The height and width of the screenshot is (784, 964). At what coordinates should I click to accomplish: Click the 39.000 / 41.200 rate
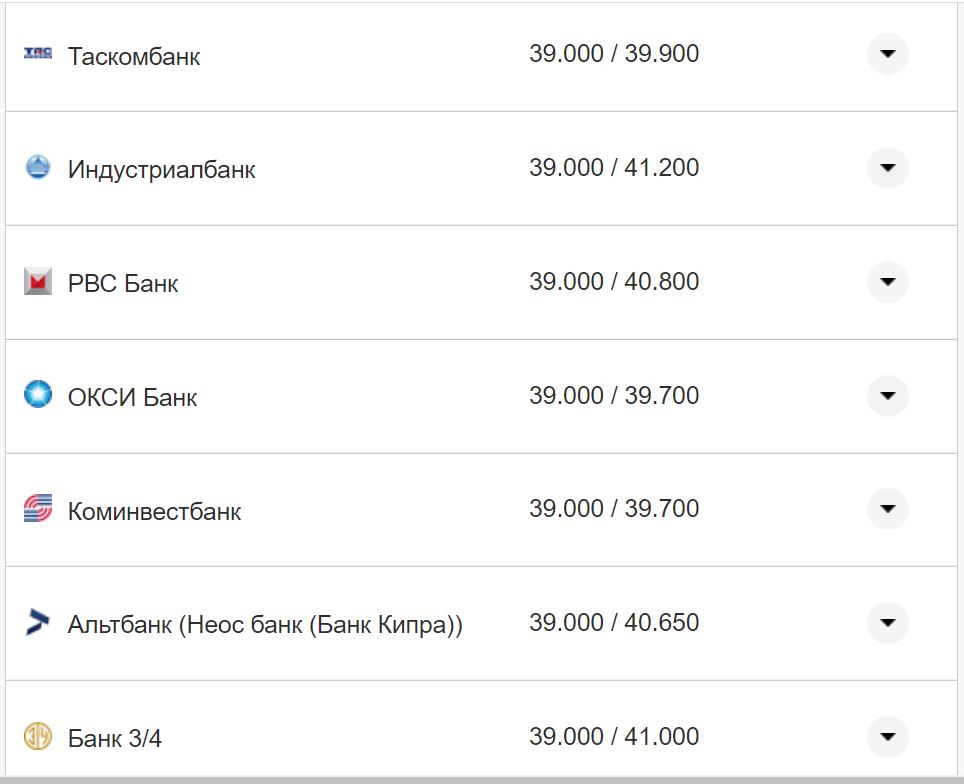[614, 168]
